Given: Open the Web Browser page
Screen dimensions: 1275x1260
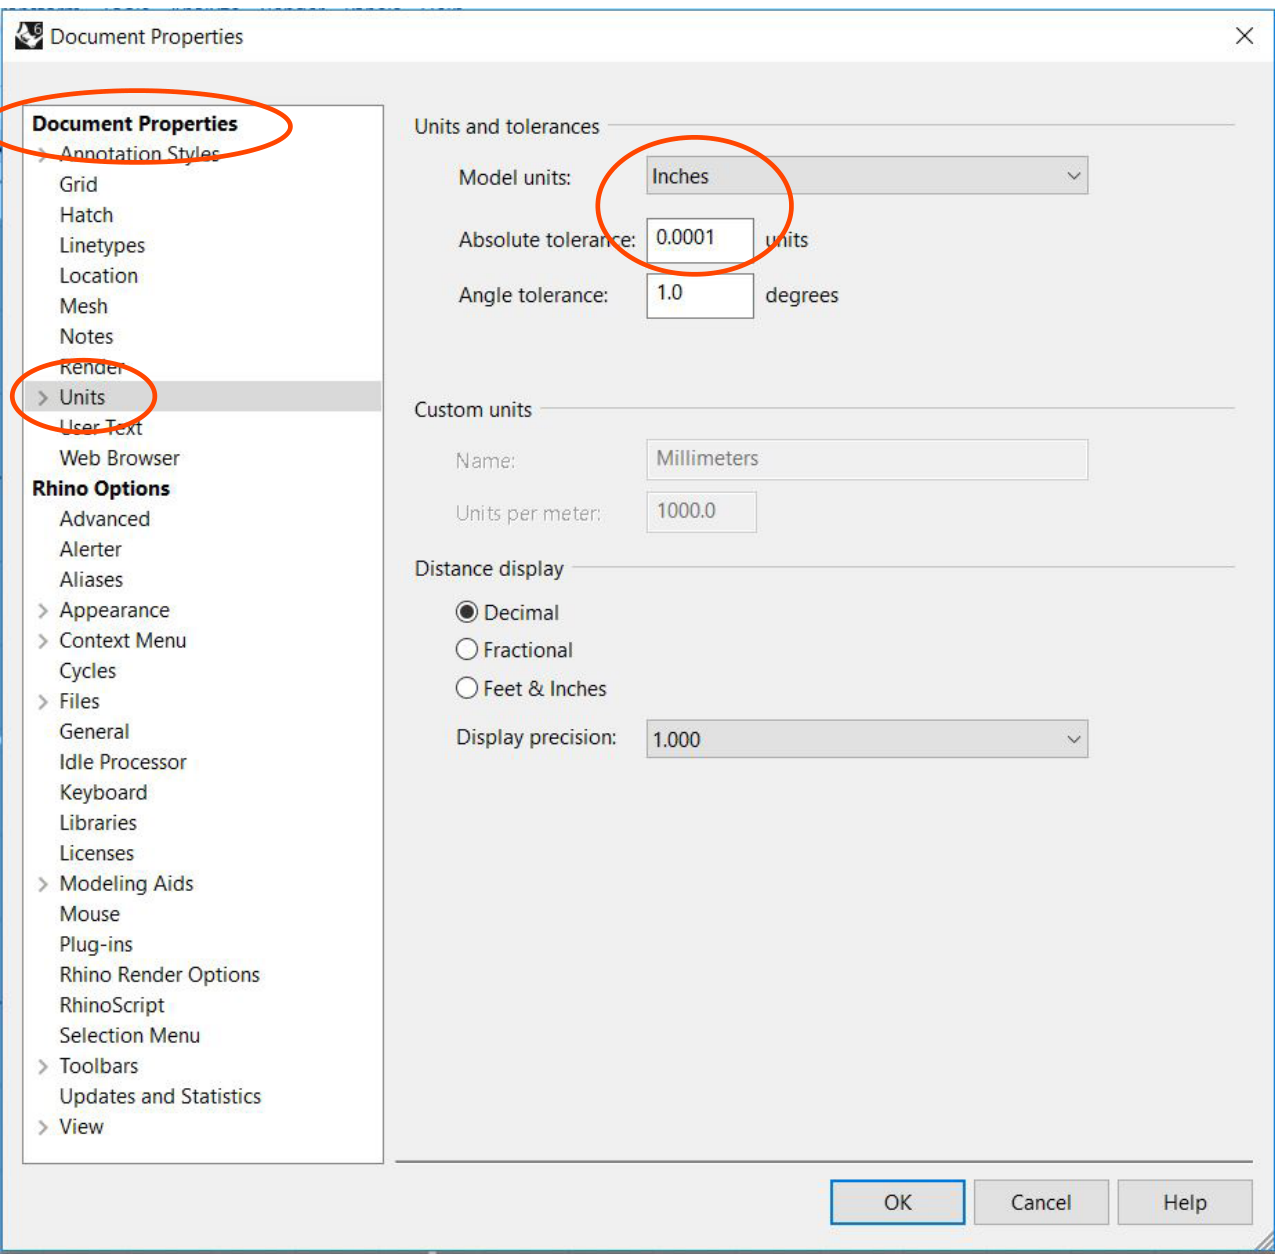Looking at the screenshot, I should pyautogui.click(x=119, y=458).
